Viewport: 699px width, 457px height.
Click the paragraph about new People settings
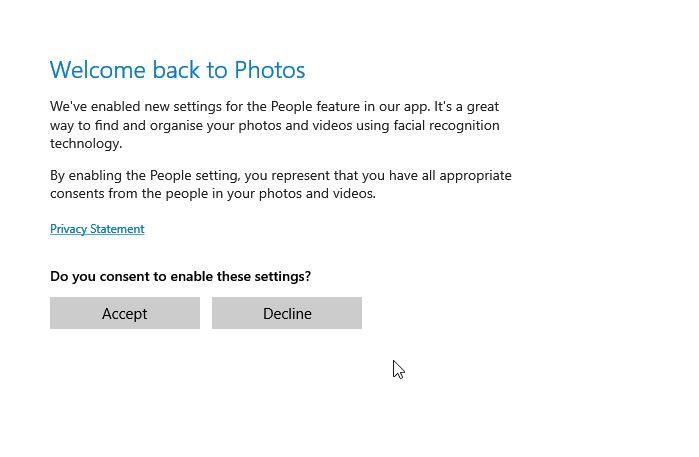[x=275, y=125]
